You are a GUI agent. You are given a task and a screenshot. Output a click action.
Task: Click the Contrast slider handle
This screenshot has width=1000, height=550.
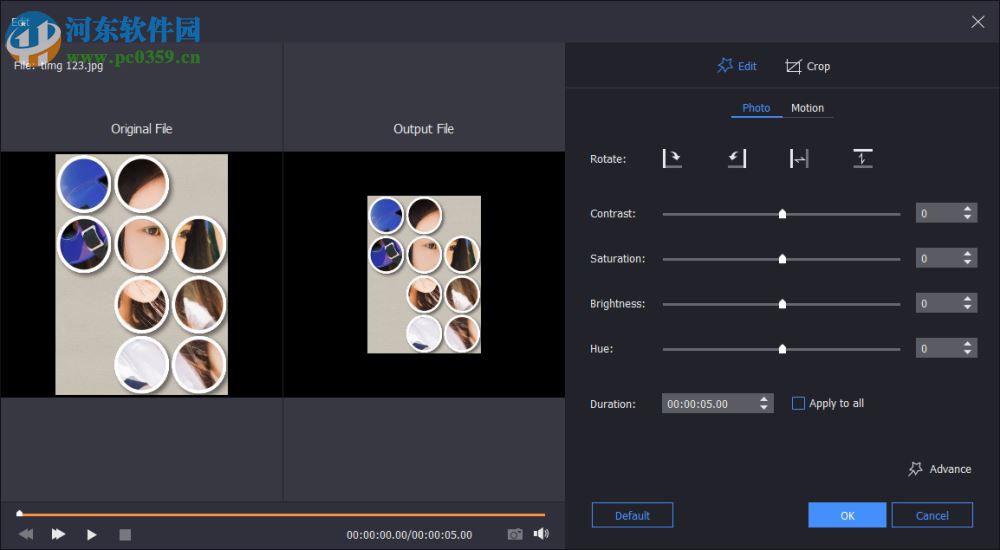click(x=783, y=214)
